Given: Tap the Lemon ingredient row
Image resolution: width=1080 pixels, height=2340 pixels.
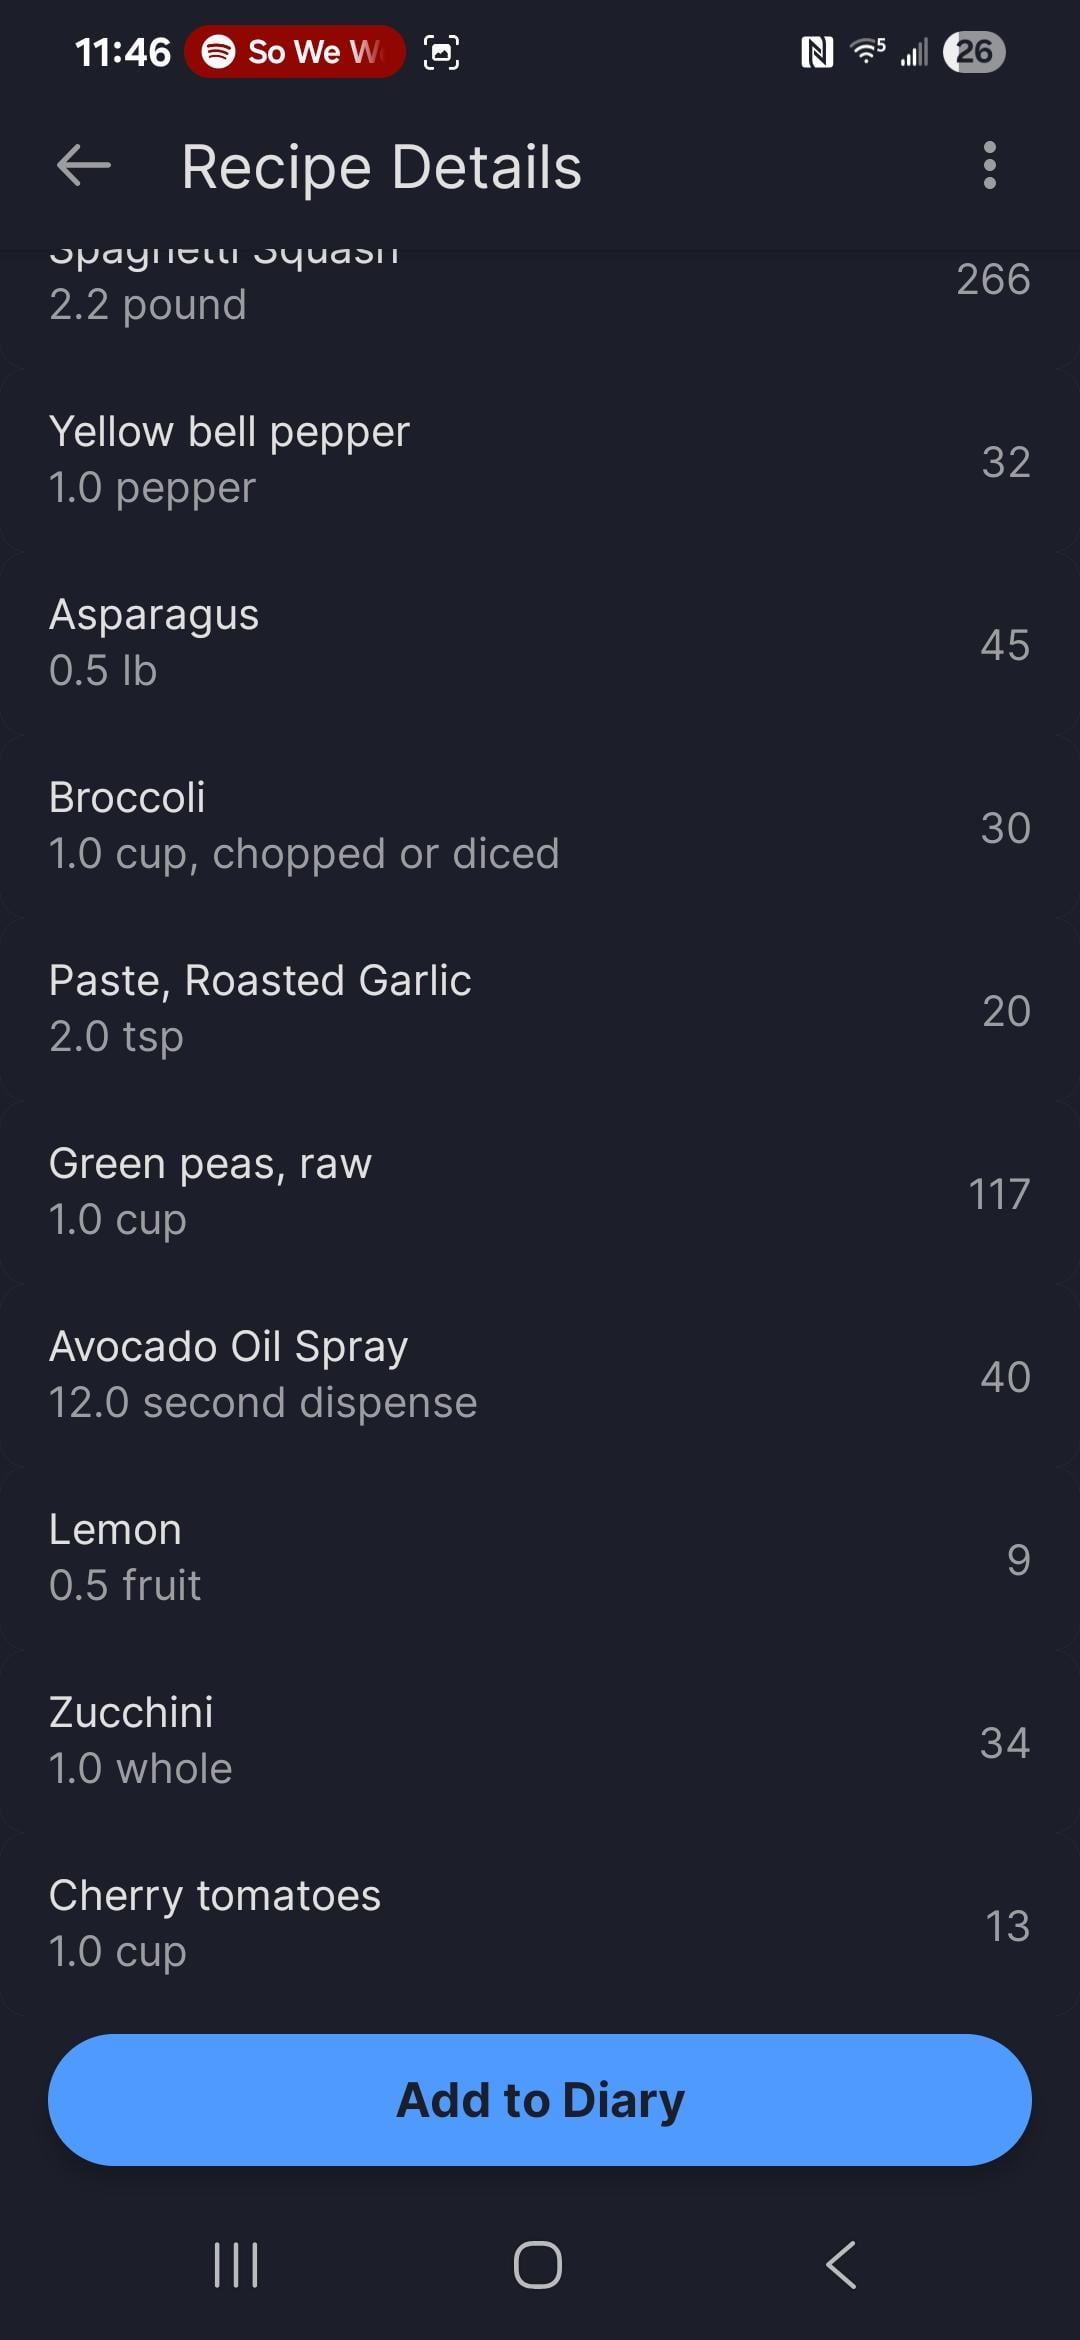Looking at the screenshot, I should click(x=540, y=1558).
